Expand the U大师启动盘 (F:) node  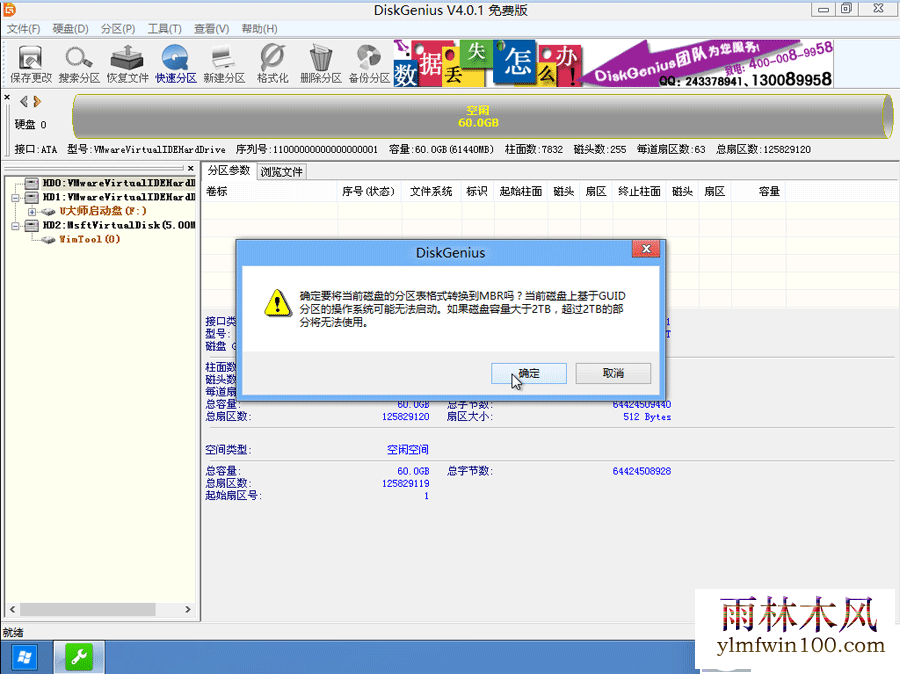point(32,212)
